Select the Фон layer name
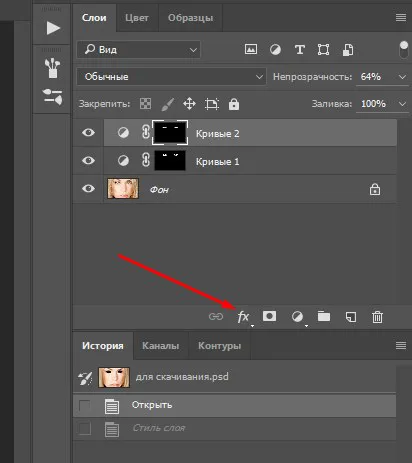412x463 pixels. pyautogui.click(x=159, y=190)
